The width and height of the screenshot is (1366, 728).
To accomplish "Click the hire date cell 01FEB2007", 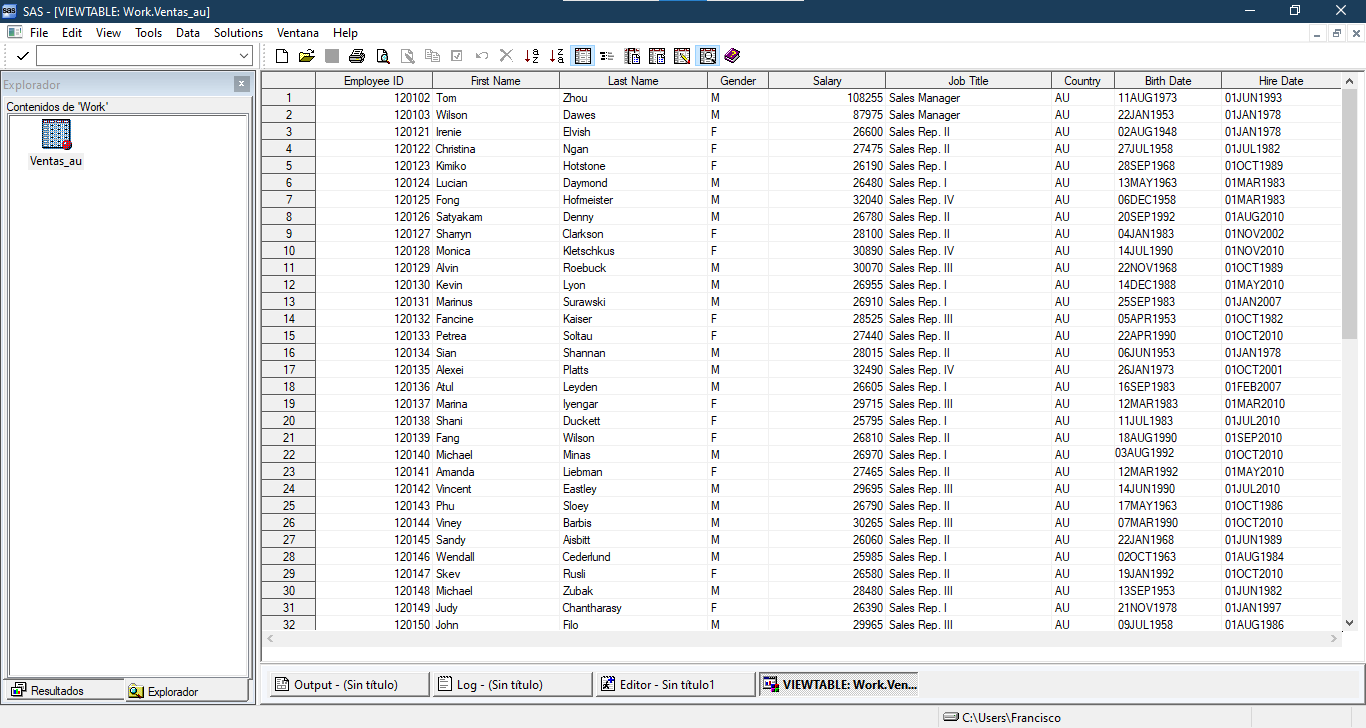I will click(x=1281, y=387).
